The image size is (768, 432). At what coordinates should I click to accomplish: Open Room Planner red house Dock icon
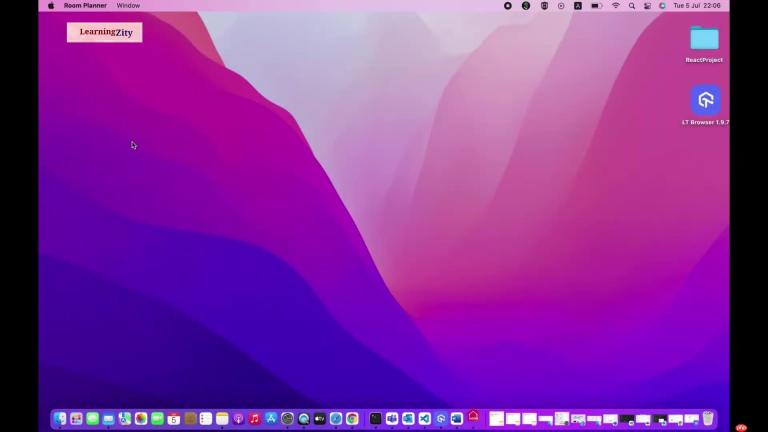point(473,417)
